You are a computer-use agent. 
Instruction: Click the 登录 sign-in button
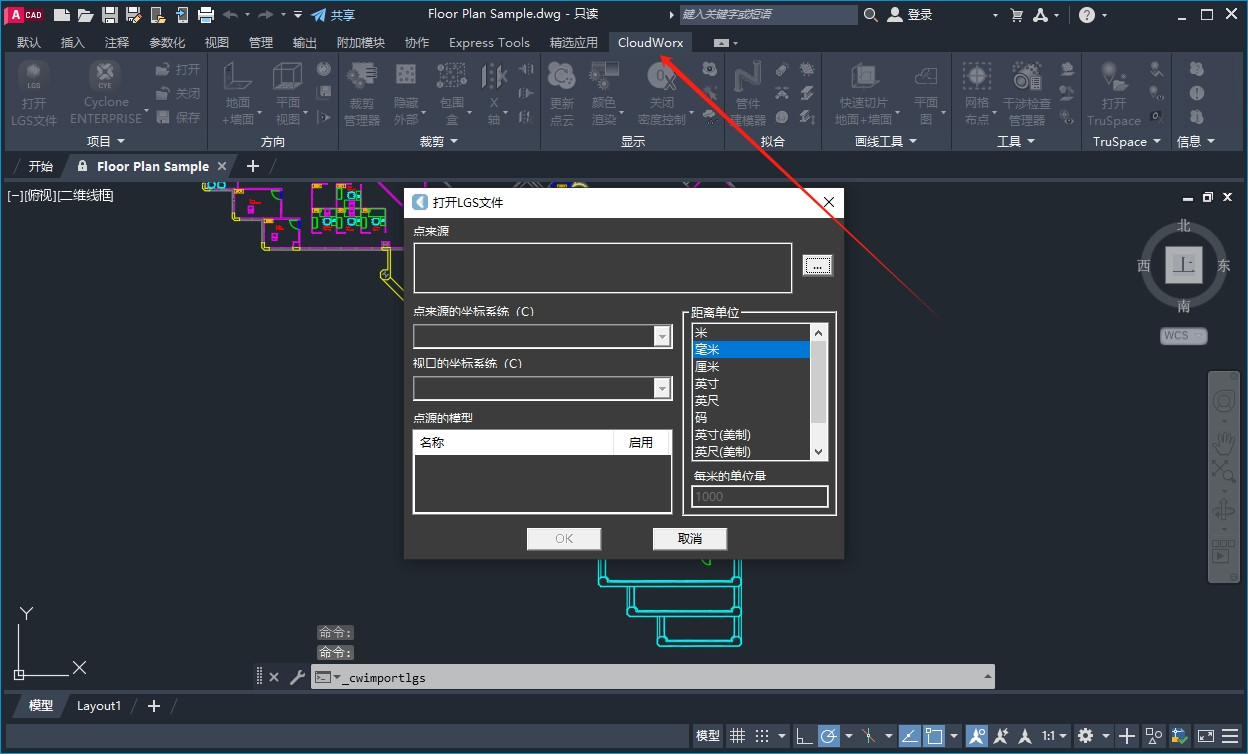coord(910,15)
